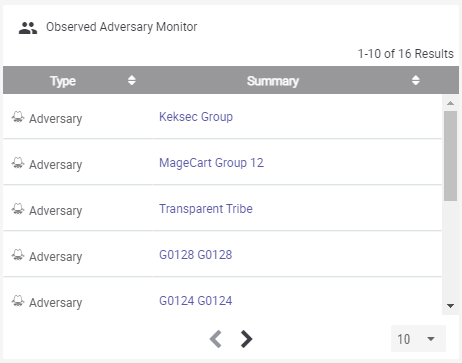The width and height of the screenshot is (462, 363).
Task: Open MageCart Group 12 link
Action: pos(211,163)
